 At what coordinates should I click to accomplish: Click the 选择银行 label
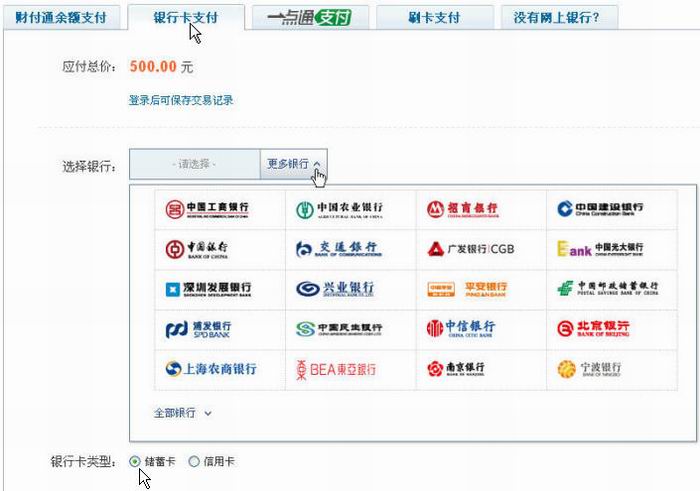89,167
